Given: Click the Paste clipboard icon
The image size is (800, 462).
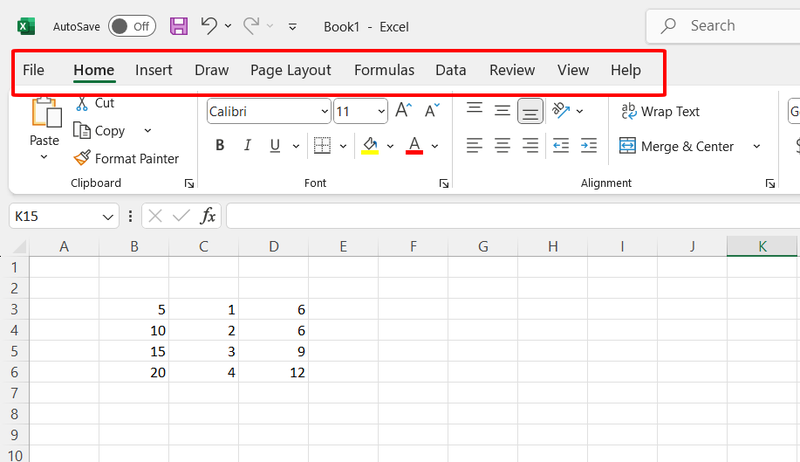Looking at the screenshot, I should pos(46,112).
